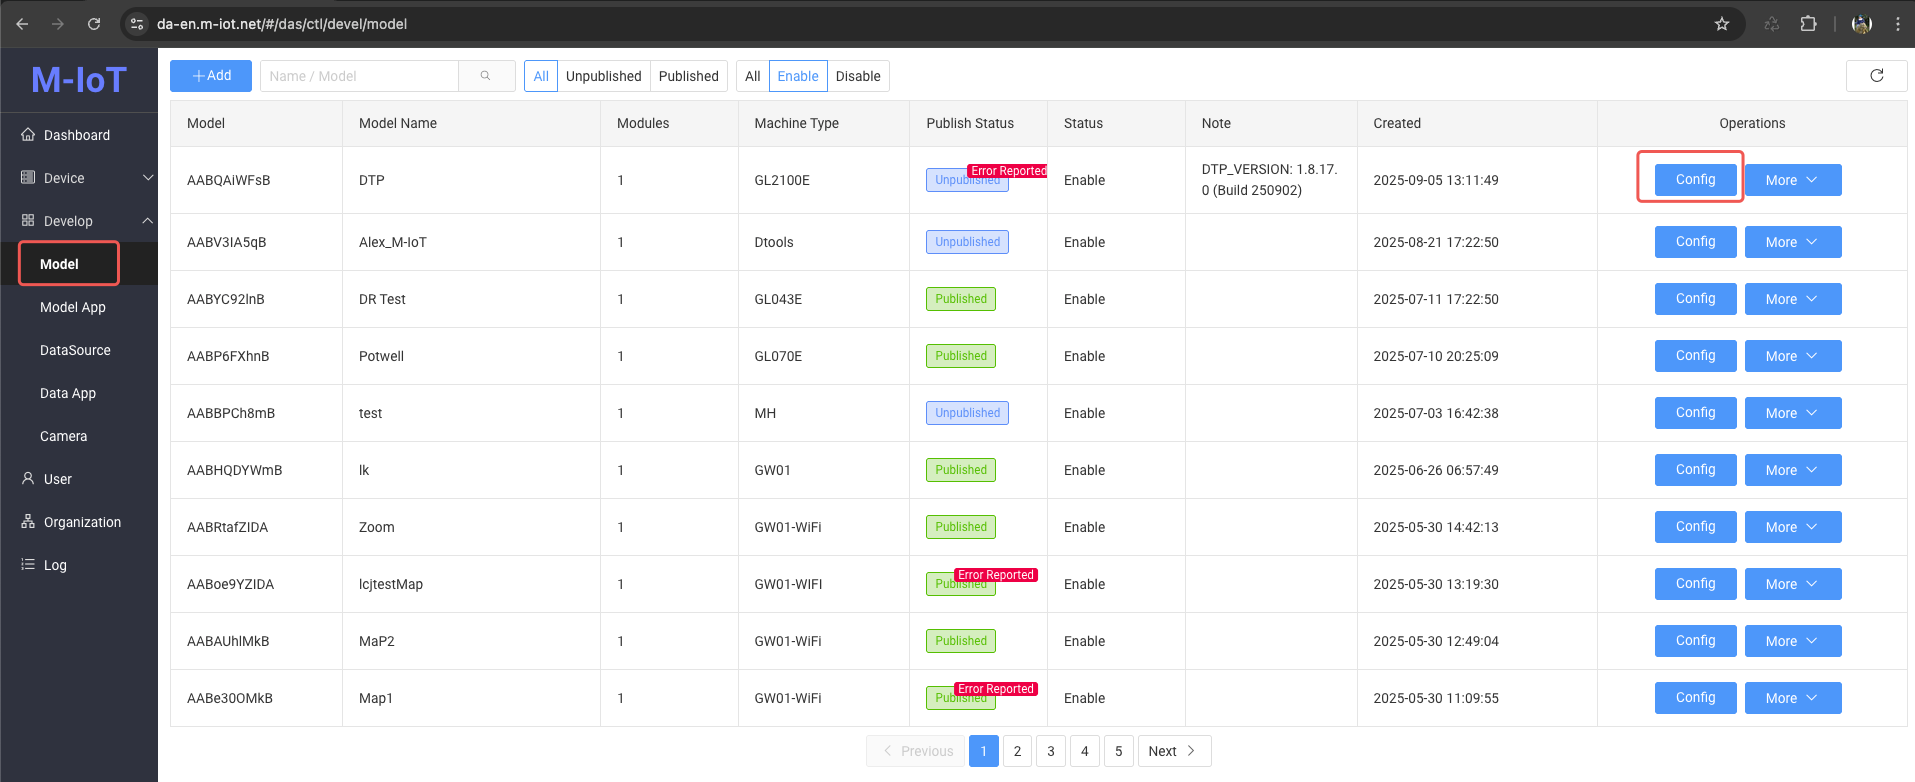
Task: Open the Log page in sidebar
Action: (55, 565)
